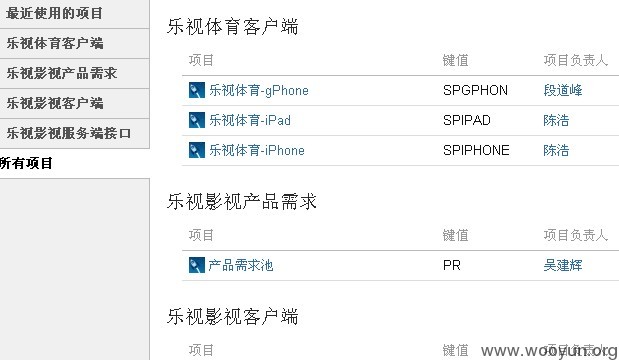Open 乐视影视服务端接口 sidebar tab

(x=74, y=133)
